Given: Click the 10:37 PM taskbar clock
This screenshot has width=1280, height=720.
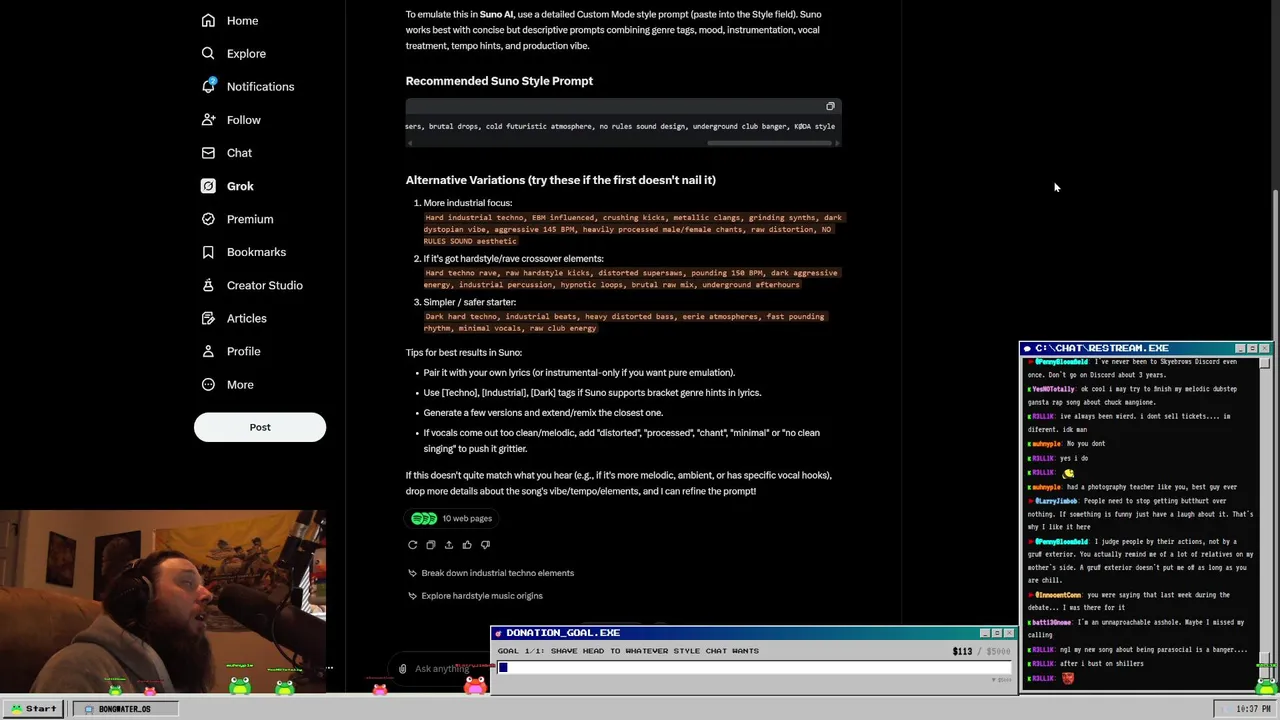Looking at the screenshot, I should (1243, 709).
